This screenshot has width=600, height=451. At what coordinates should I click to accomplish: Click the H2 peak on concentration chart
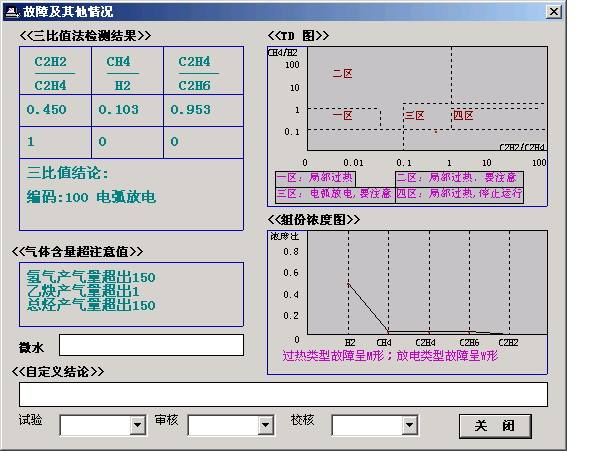tap(349, 284)
